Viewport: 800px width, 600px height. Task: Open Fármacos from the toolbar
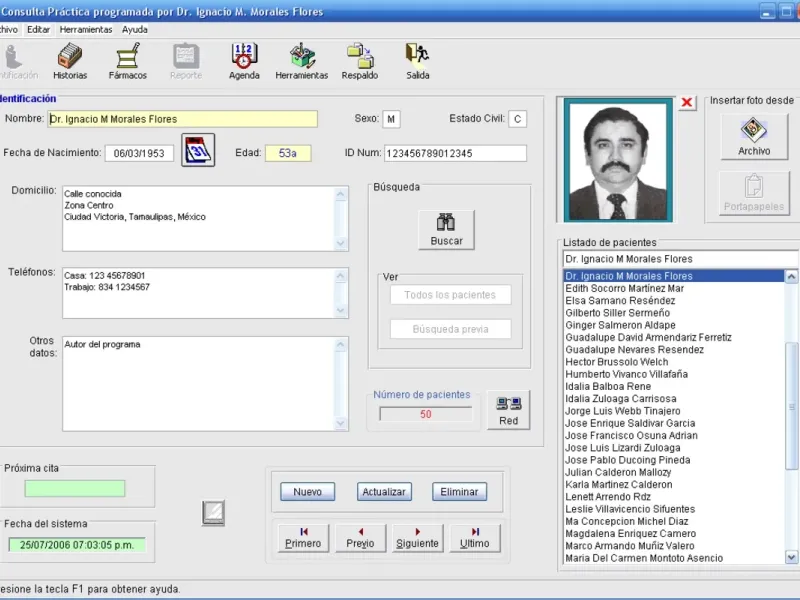[127, 62]
